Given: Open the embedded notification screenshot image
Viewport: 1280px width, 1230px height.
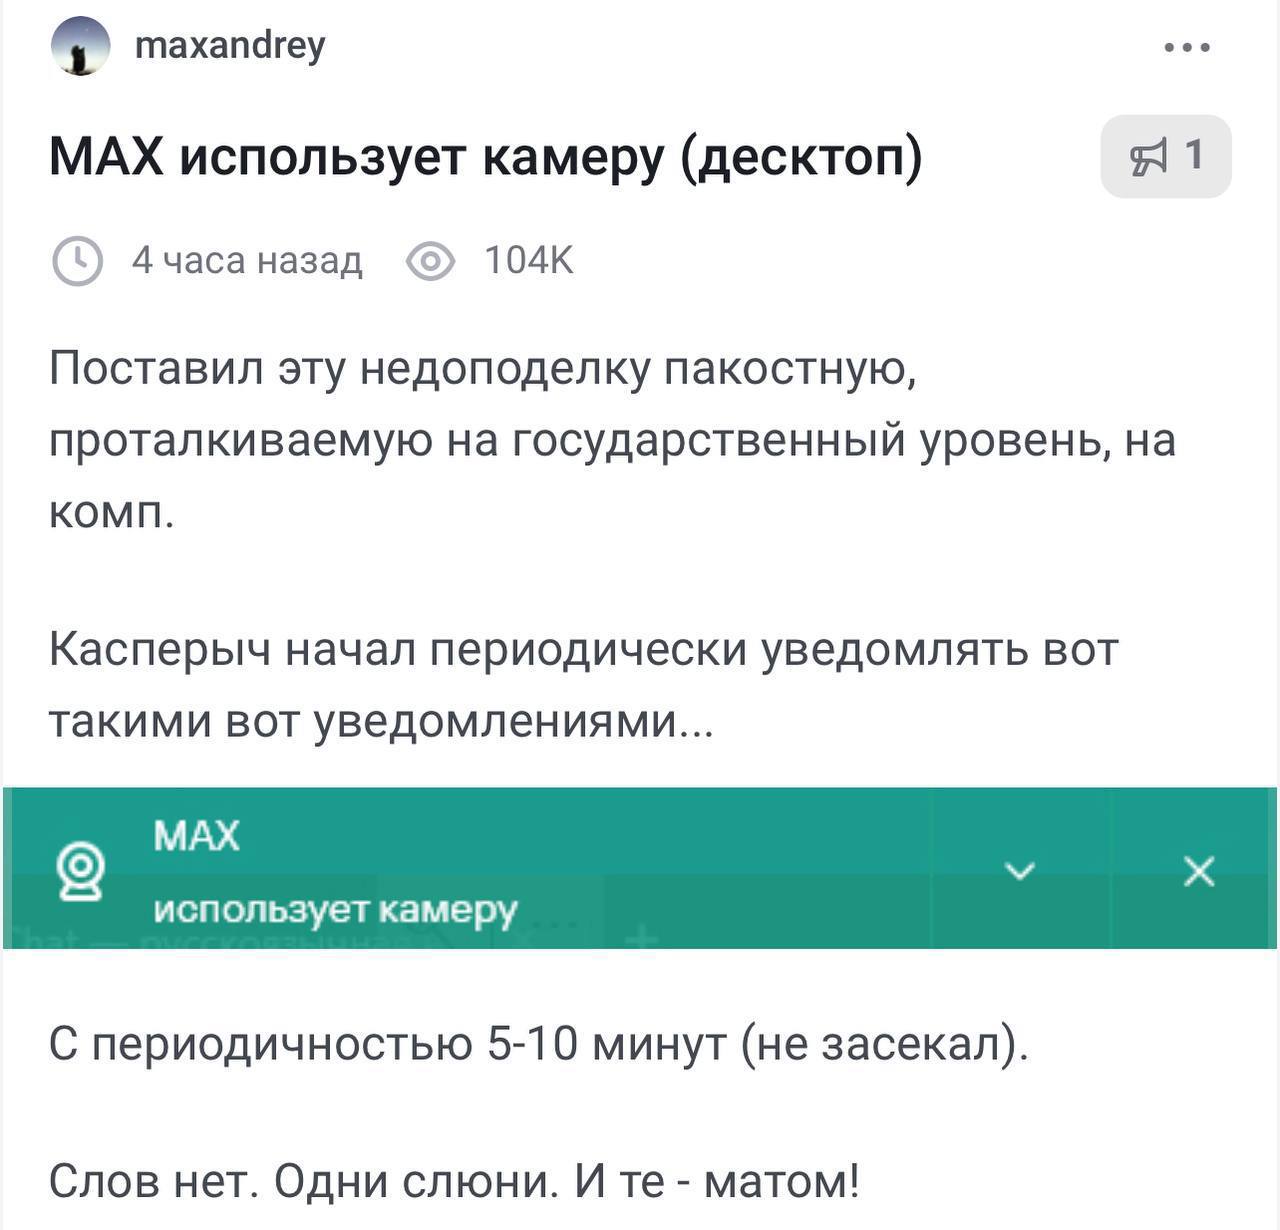Looking at the screenshot, I should point(640,868).
